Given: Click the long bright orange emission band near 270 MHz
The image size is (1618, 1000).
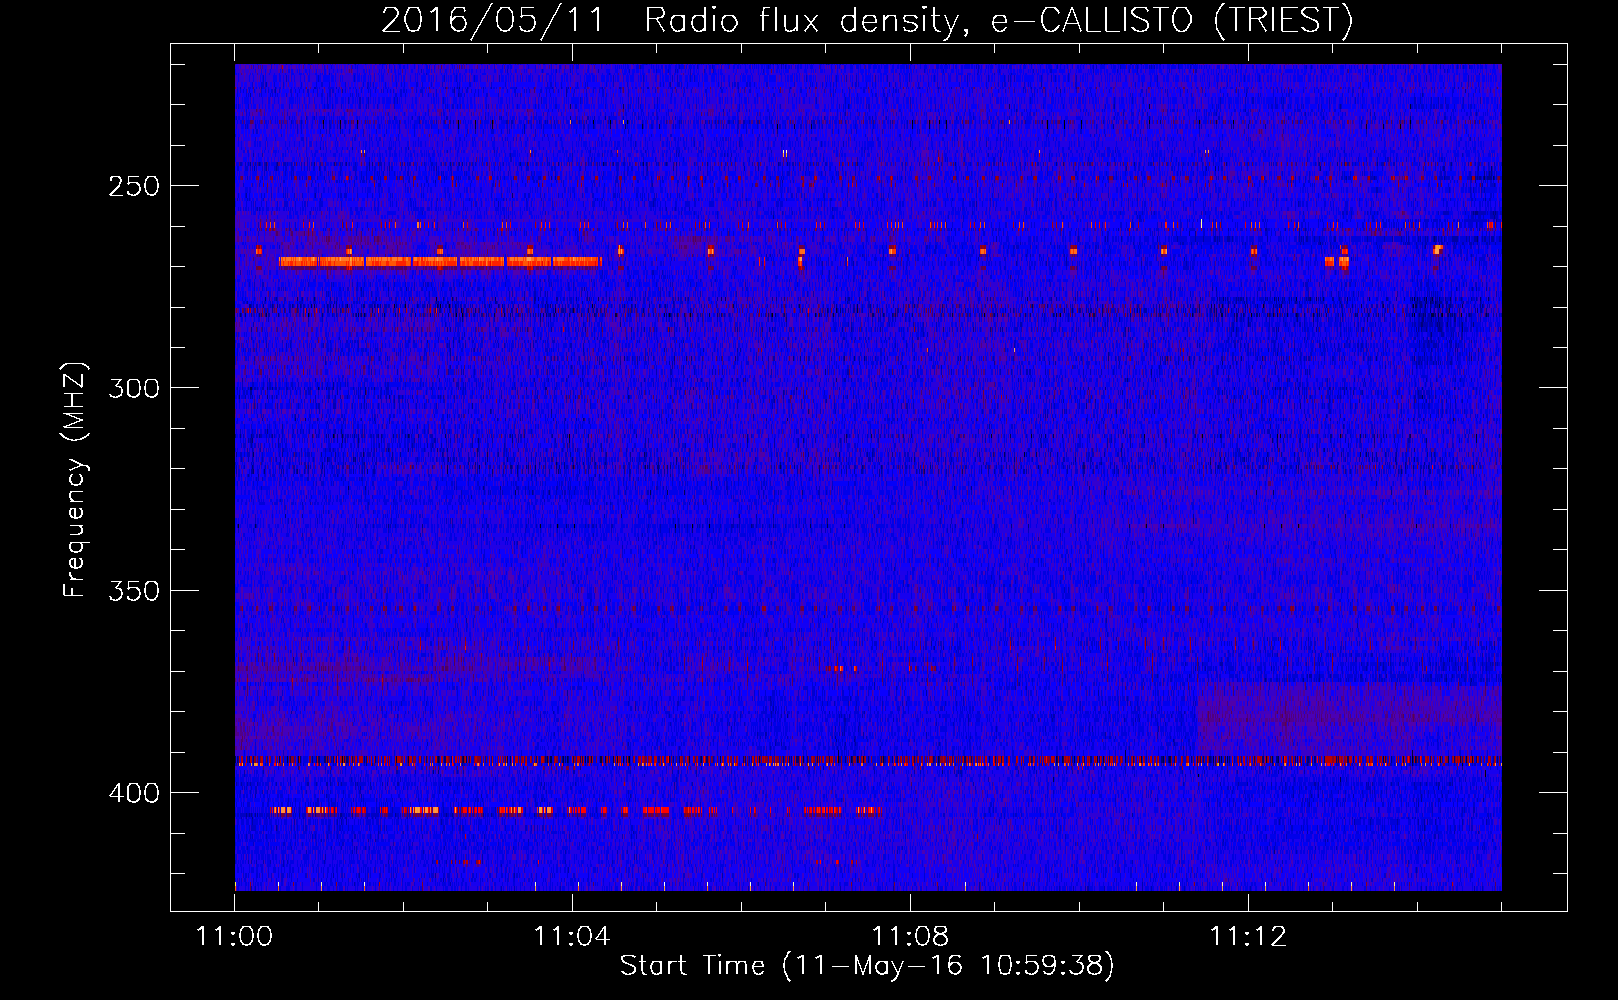Looking at the screenshot, I should 440,262.
